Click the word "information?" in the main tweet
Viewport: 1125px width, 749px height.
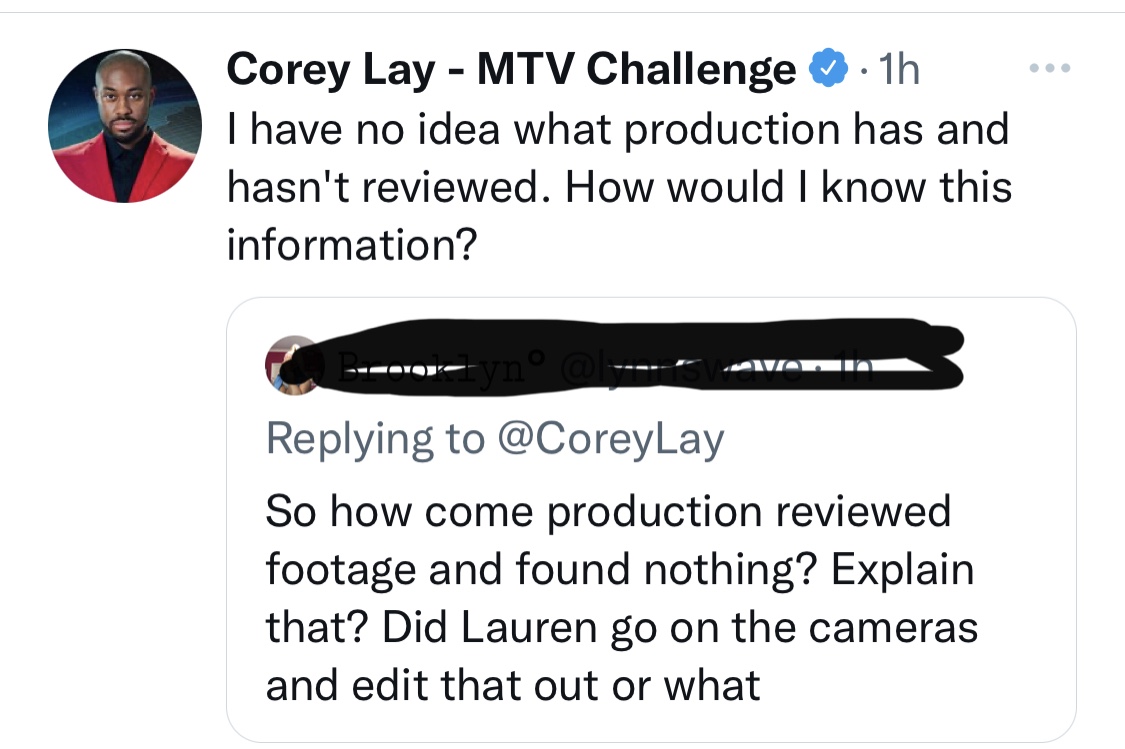click(x=350, y=244)
